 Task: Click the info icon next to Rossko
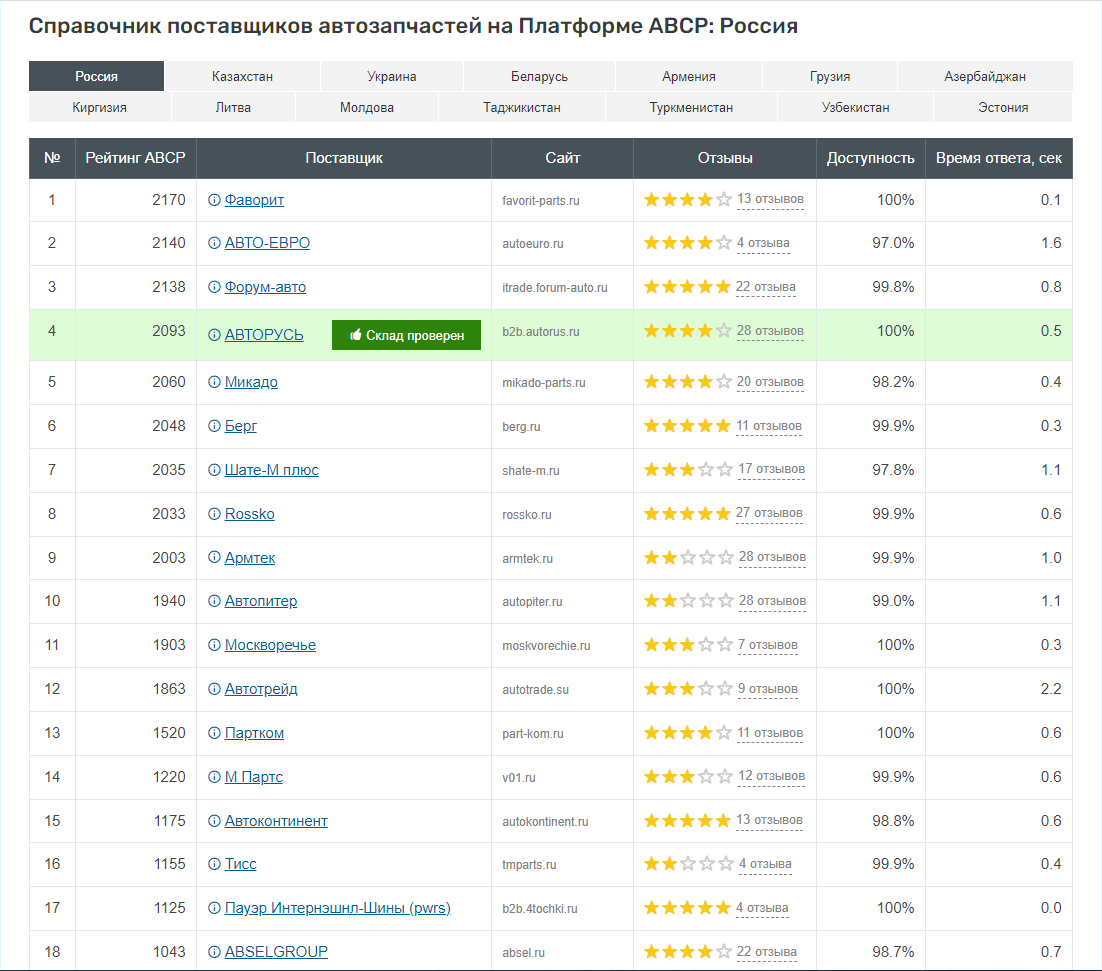(214, 514)
